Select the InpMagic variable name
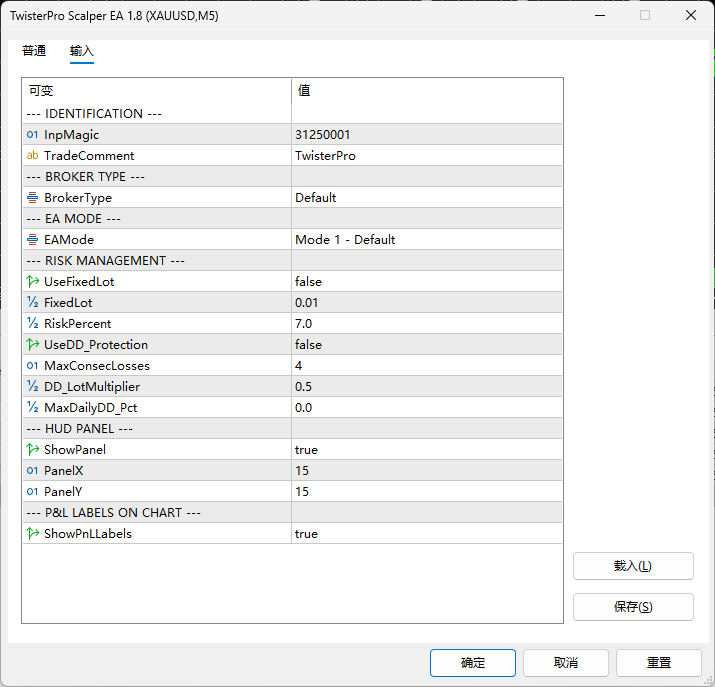 point(71,134)
